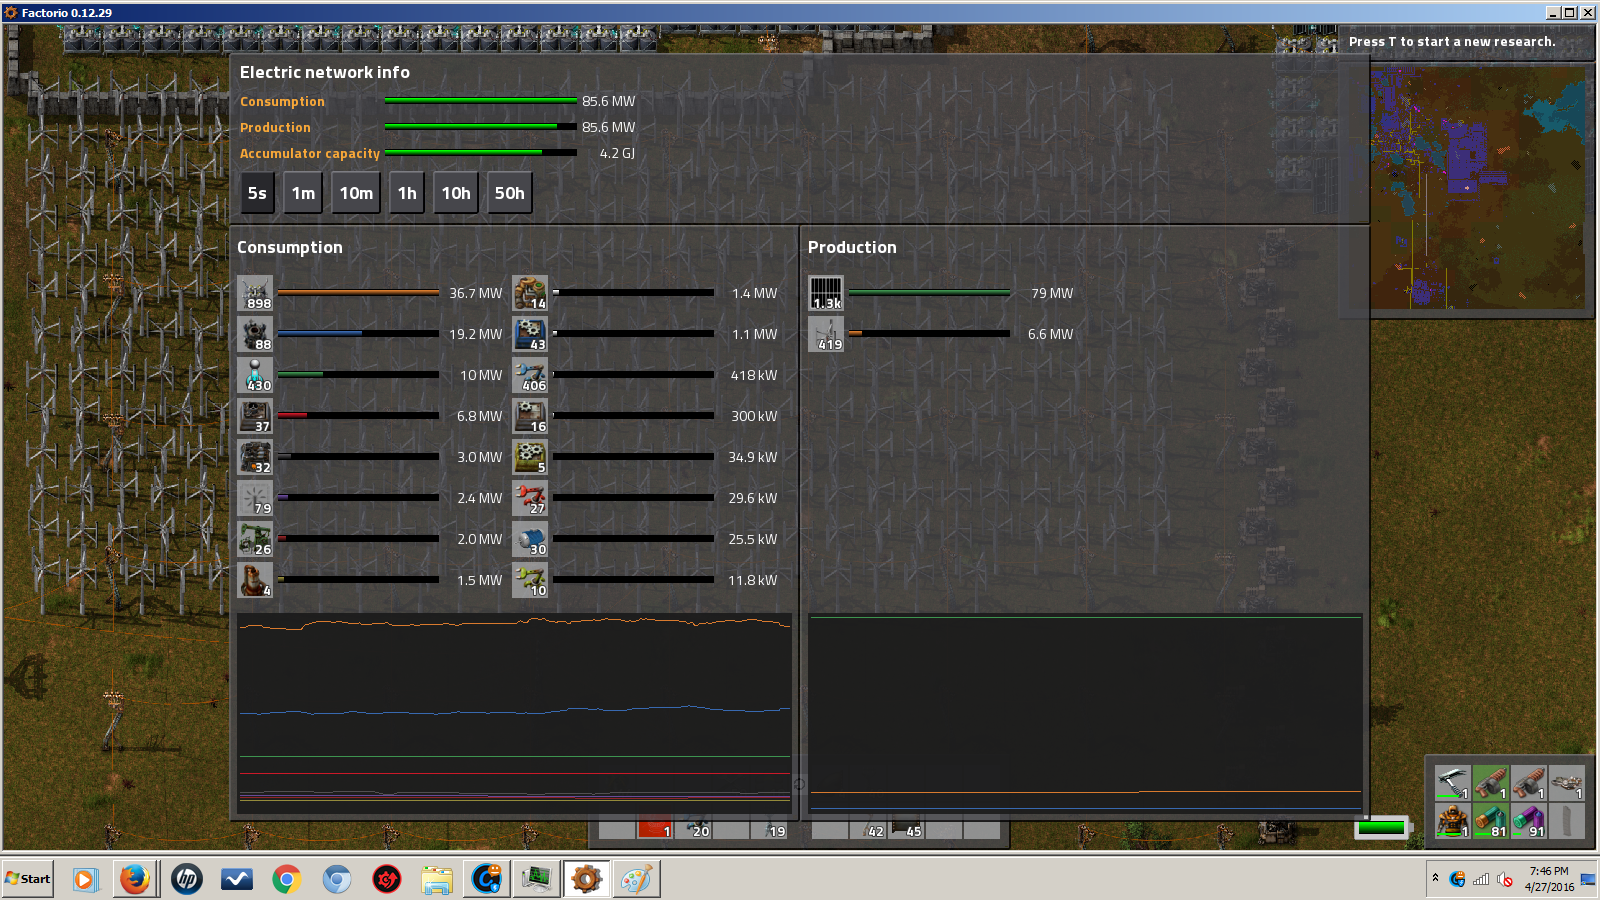Screen dimensions: 1600x900
Task: Click the 'Press T to start a new research' notice
Action: click(x=1452, y=42)
